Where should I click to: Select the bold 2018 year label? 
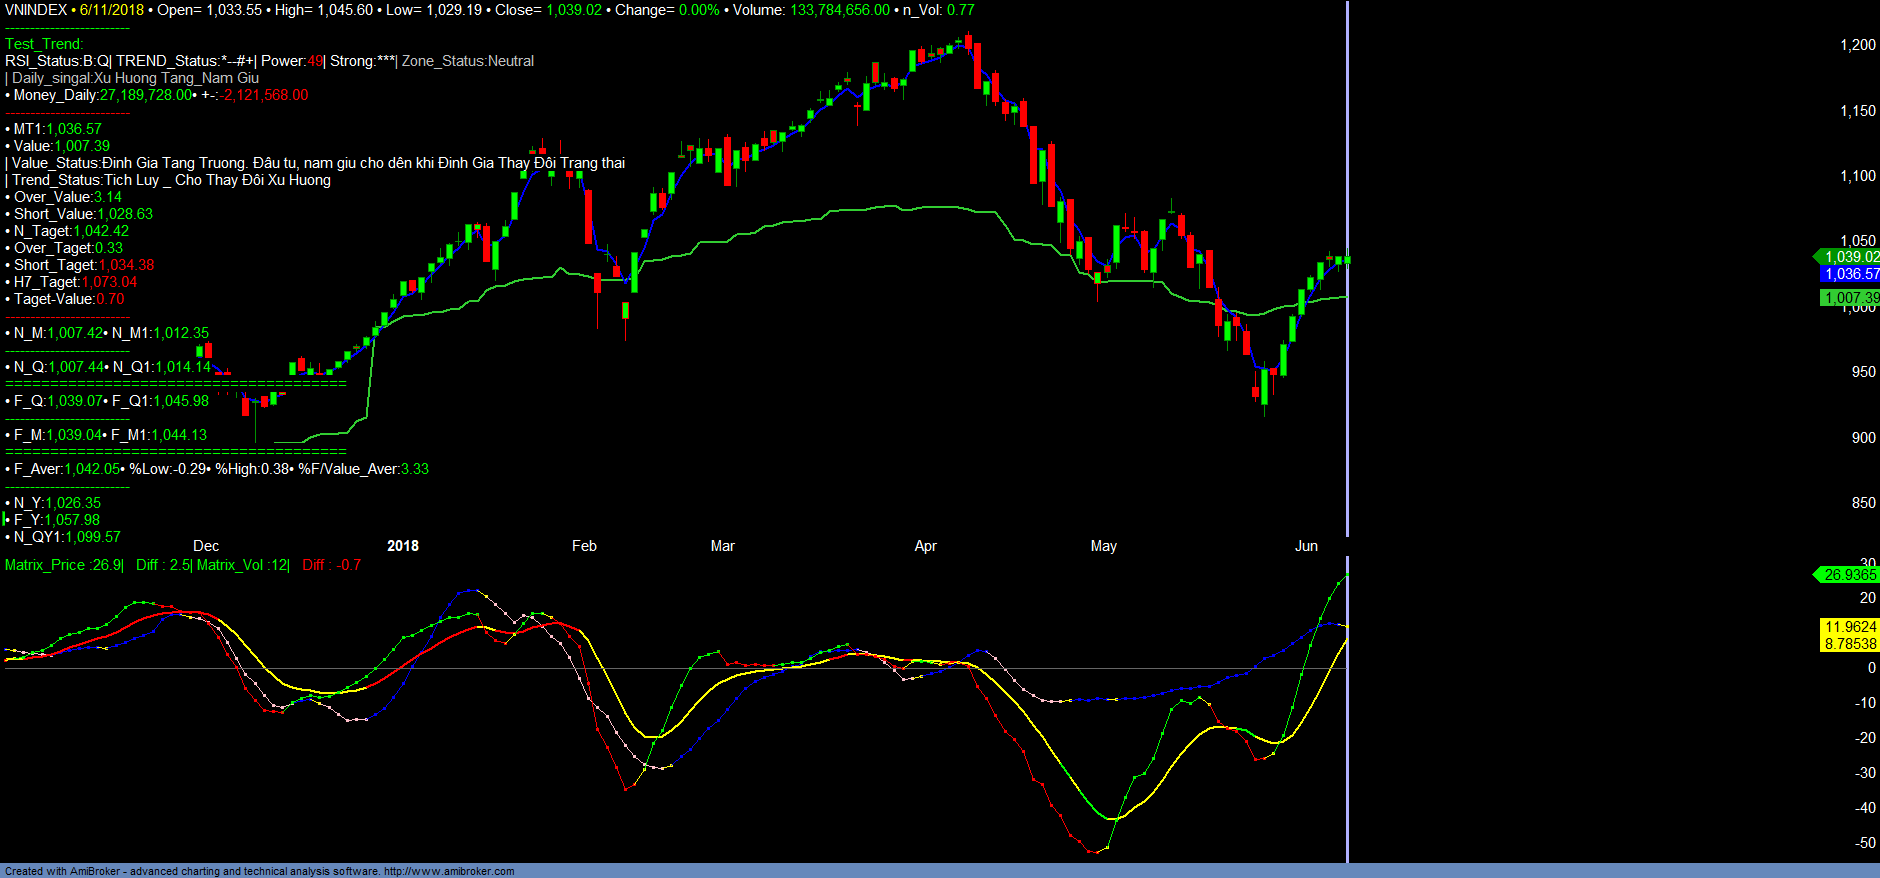click(x=403, y=546)
